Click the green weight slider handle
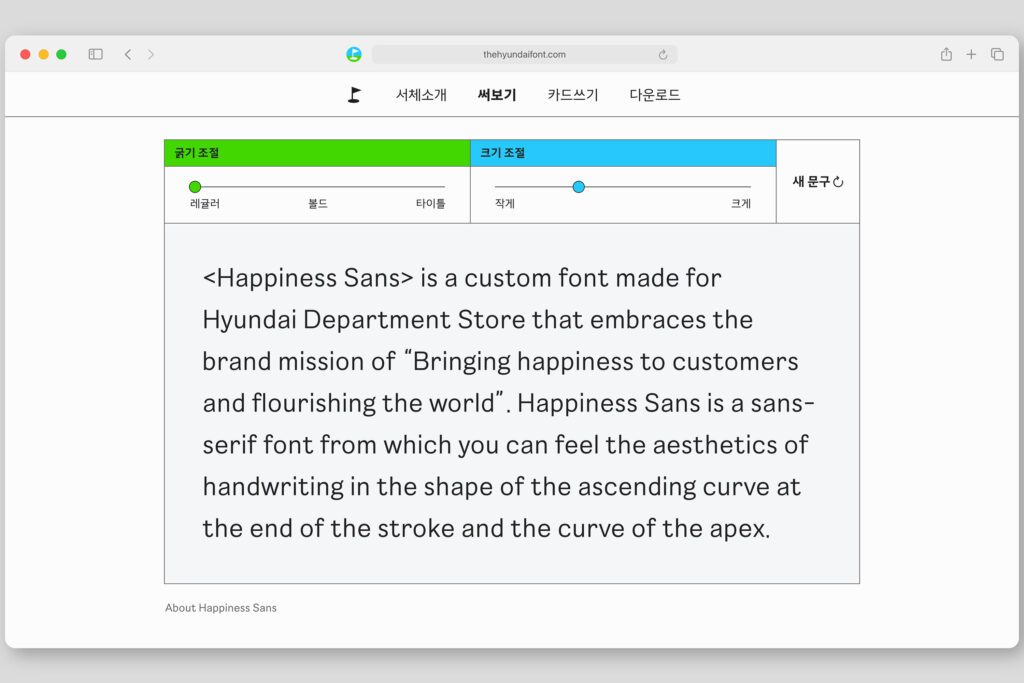 (195, 187)
